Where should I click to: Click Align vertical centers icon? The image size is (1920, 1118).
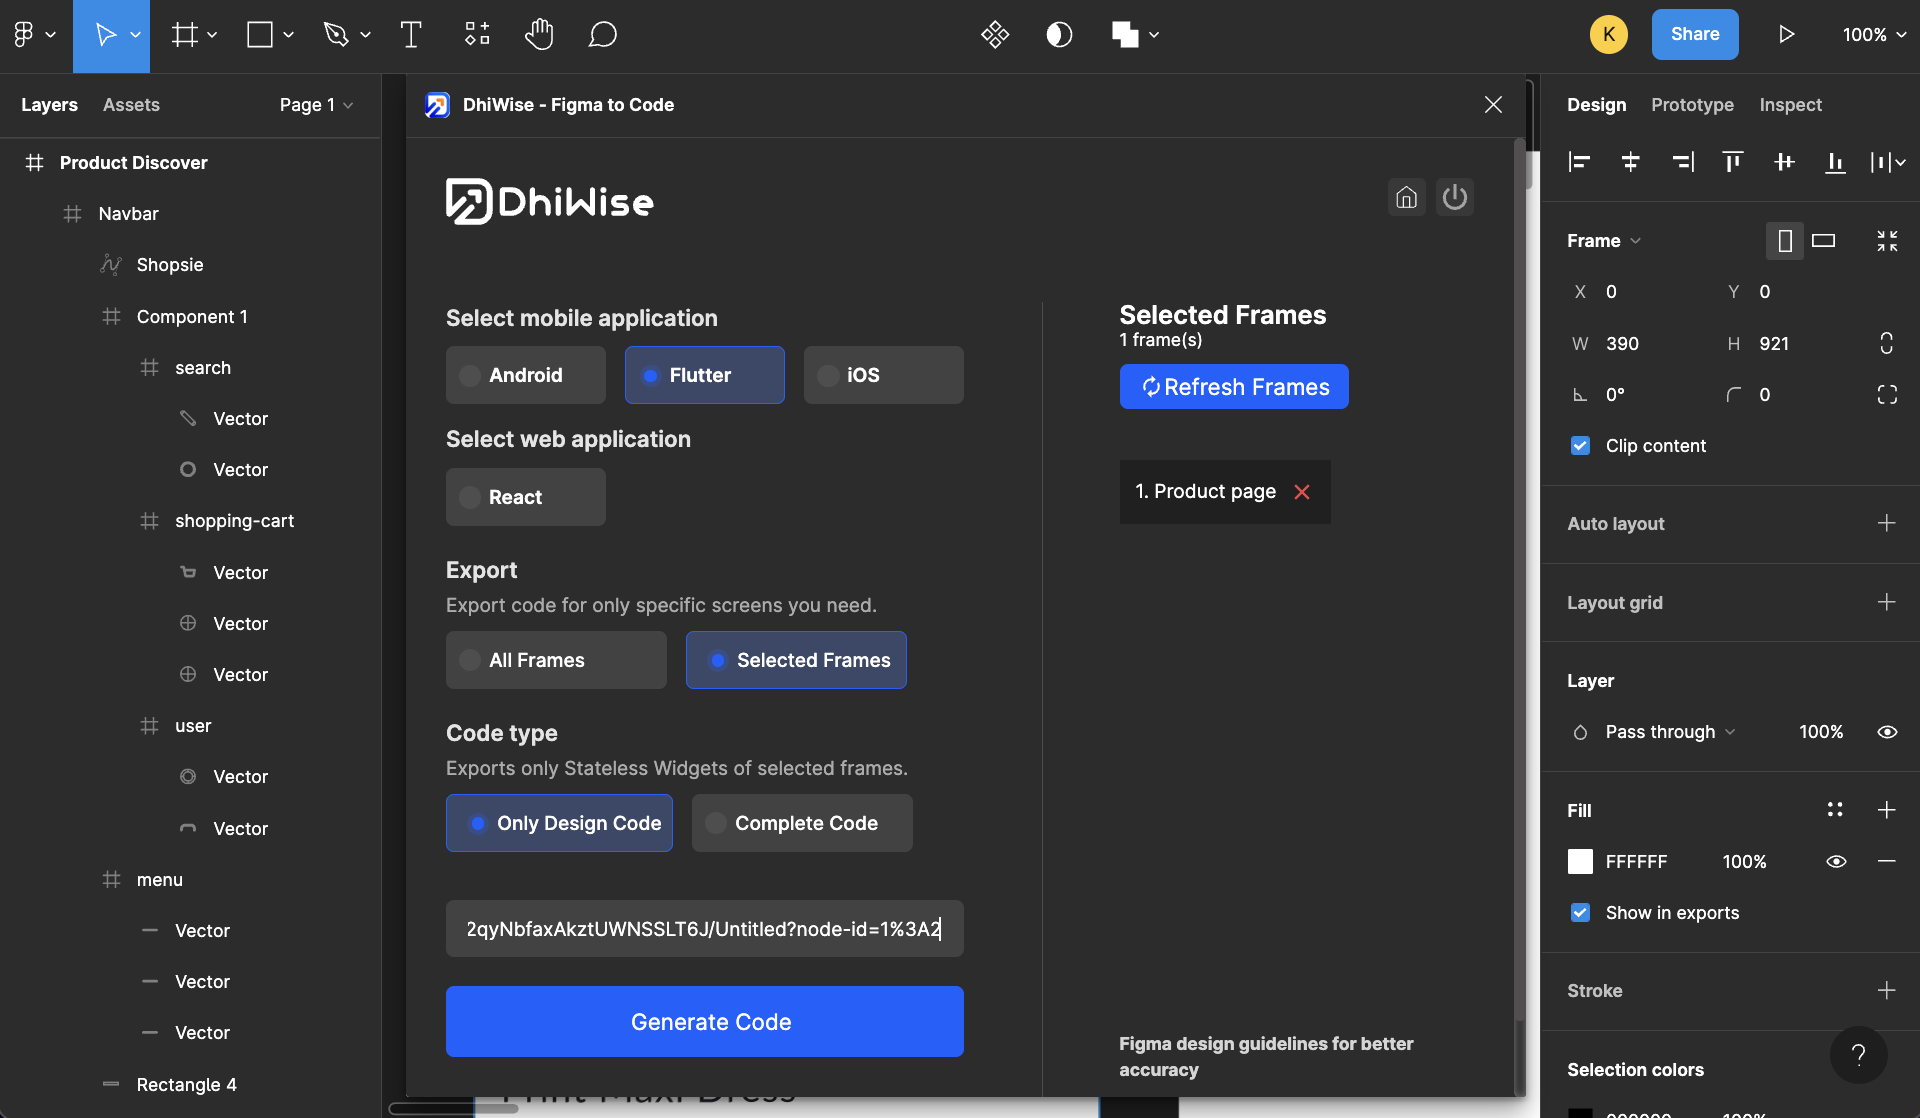tap(1784, 162)
